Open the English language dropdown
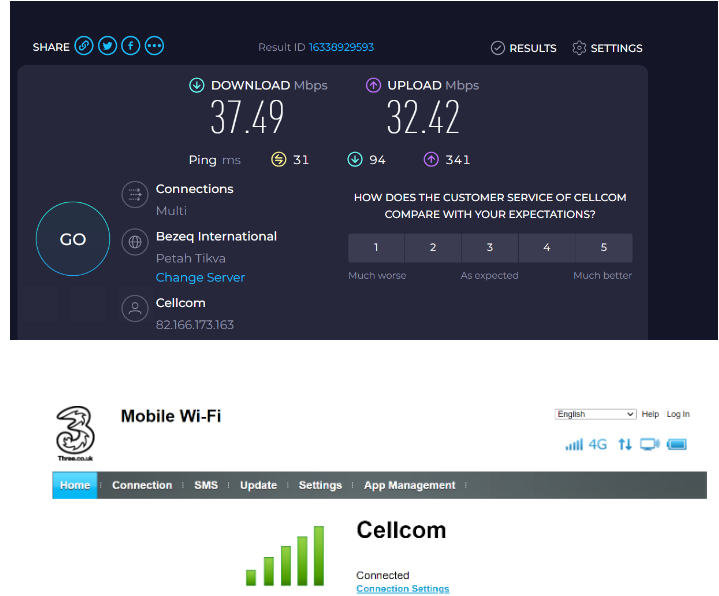Image resolution: width=719 pixels, height=596 pixels. 596,414
